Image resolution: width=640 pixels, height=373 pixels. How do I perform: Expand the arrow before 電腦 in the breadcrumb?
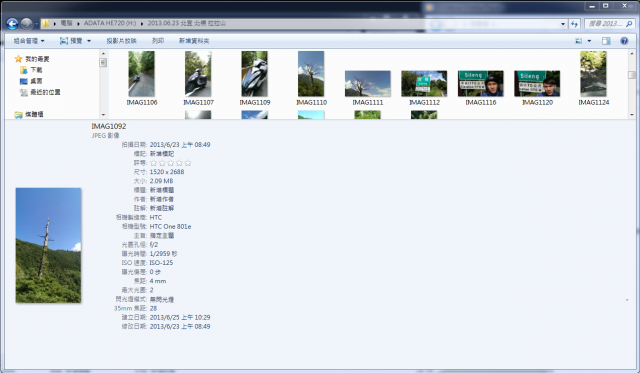(55, 24)
